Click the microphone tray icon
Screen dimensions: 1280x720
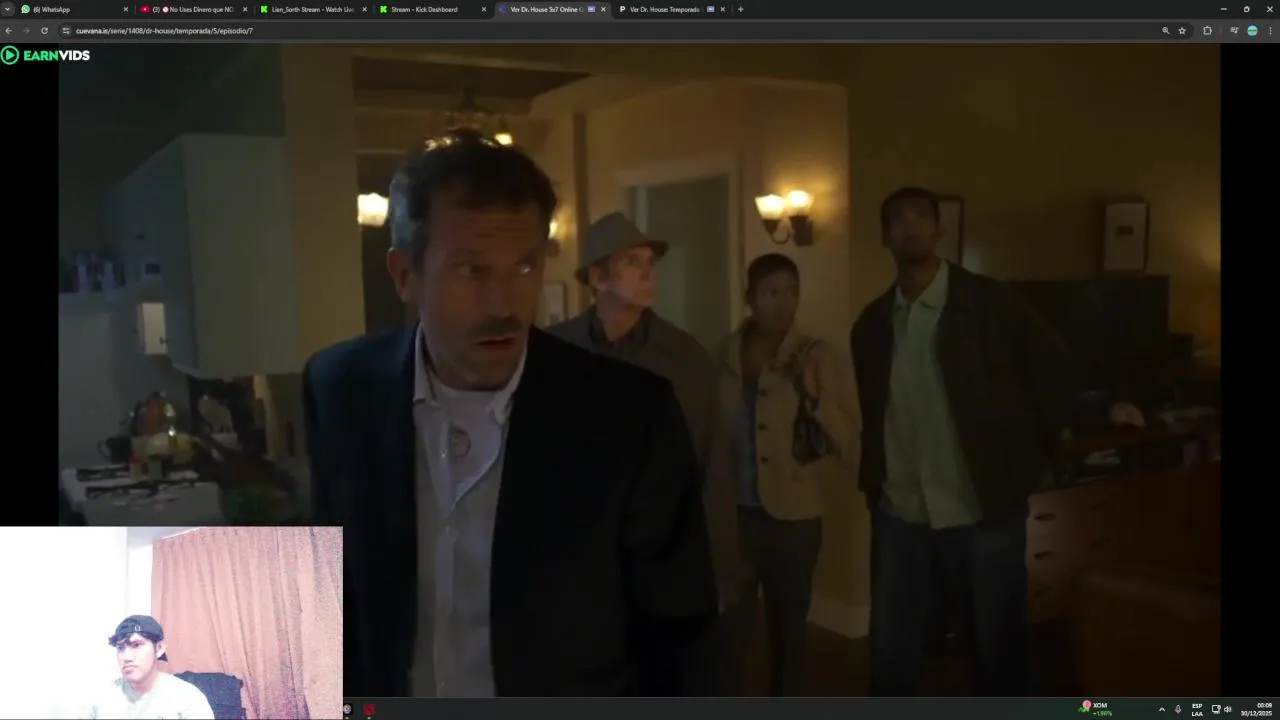pos(1178,709)
